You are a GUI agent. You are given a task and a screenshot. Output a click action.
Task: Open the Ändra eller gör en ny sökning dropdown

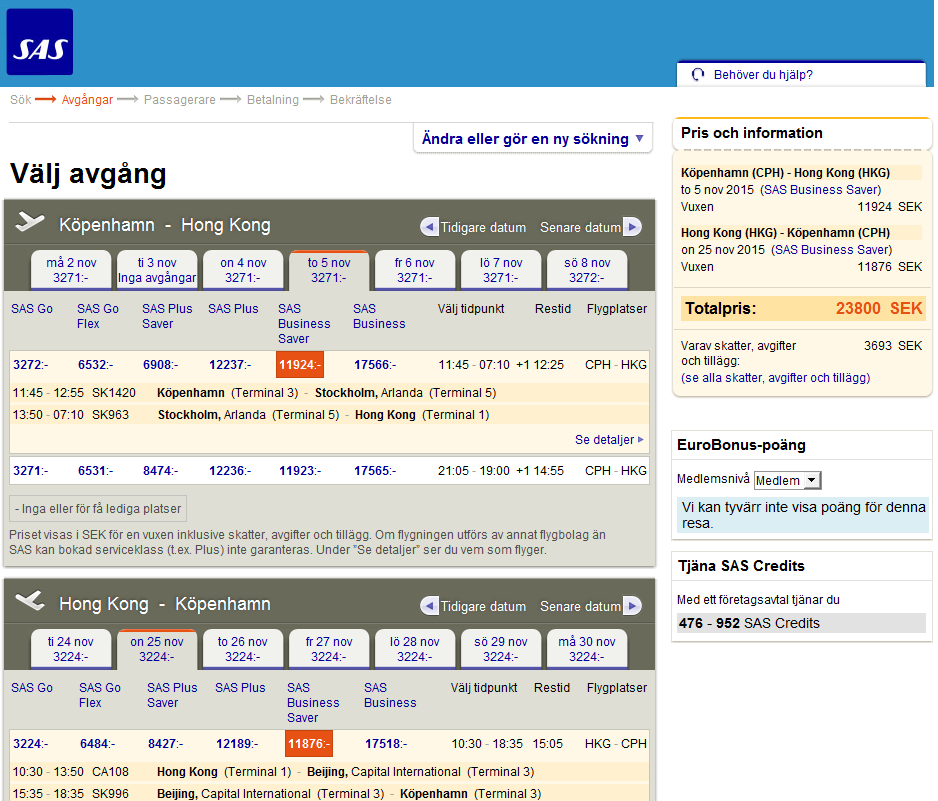point(533,138)
